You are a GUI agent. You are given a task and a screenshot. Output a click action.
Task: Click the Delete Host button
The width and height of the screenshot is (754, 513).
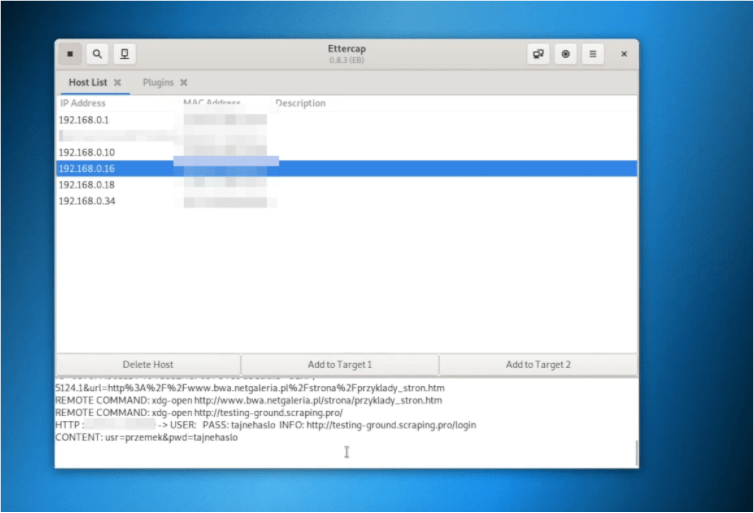point(148,365)
